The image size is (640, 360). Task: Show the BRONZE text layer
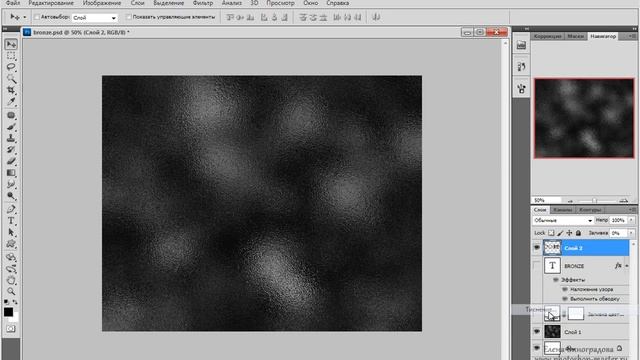pos(537,266)
